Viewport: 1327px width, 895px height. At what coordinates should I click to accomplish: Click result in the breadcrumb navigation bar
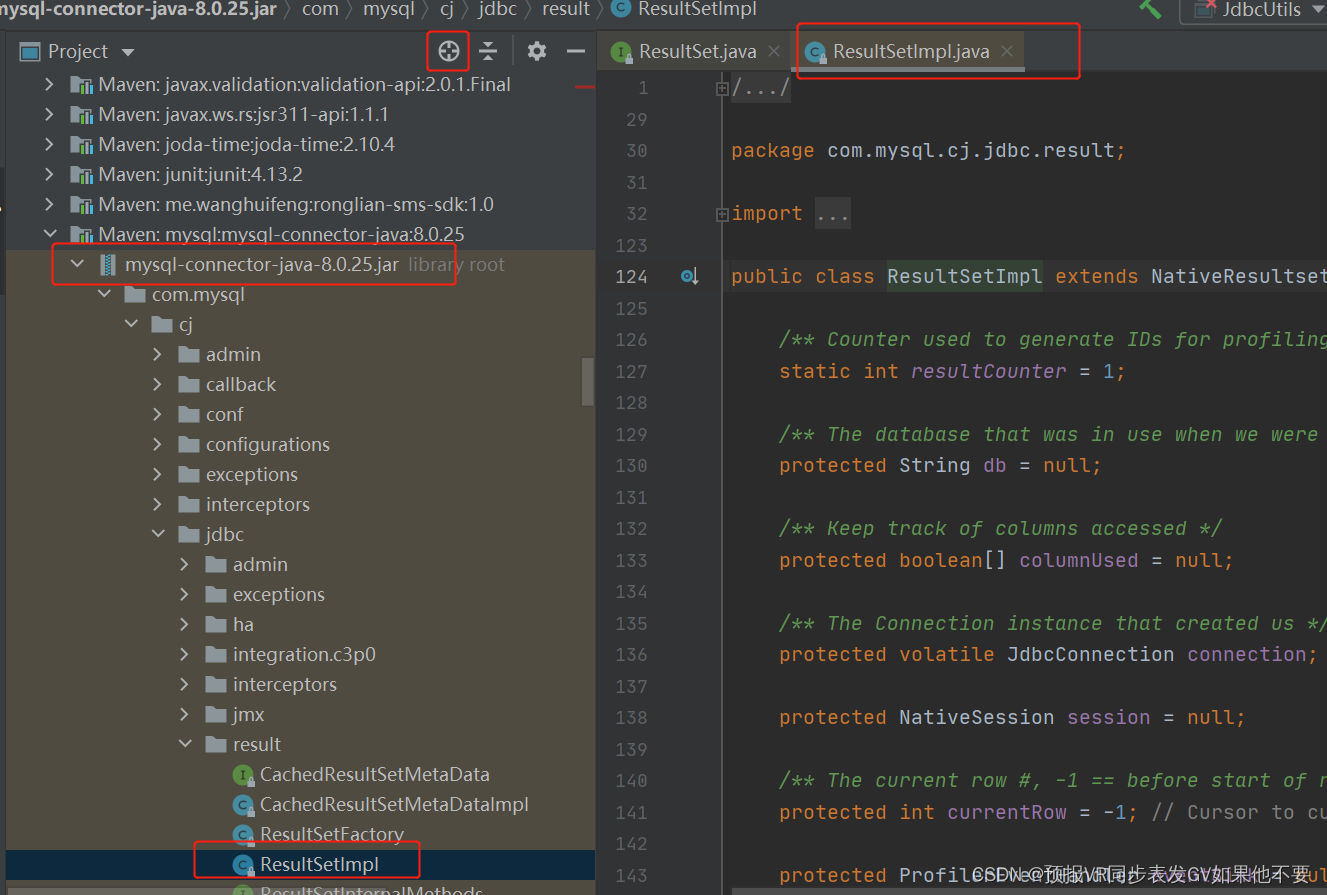click(565, 10)
